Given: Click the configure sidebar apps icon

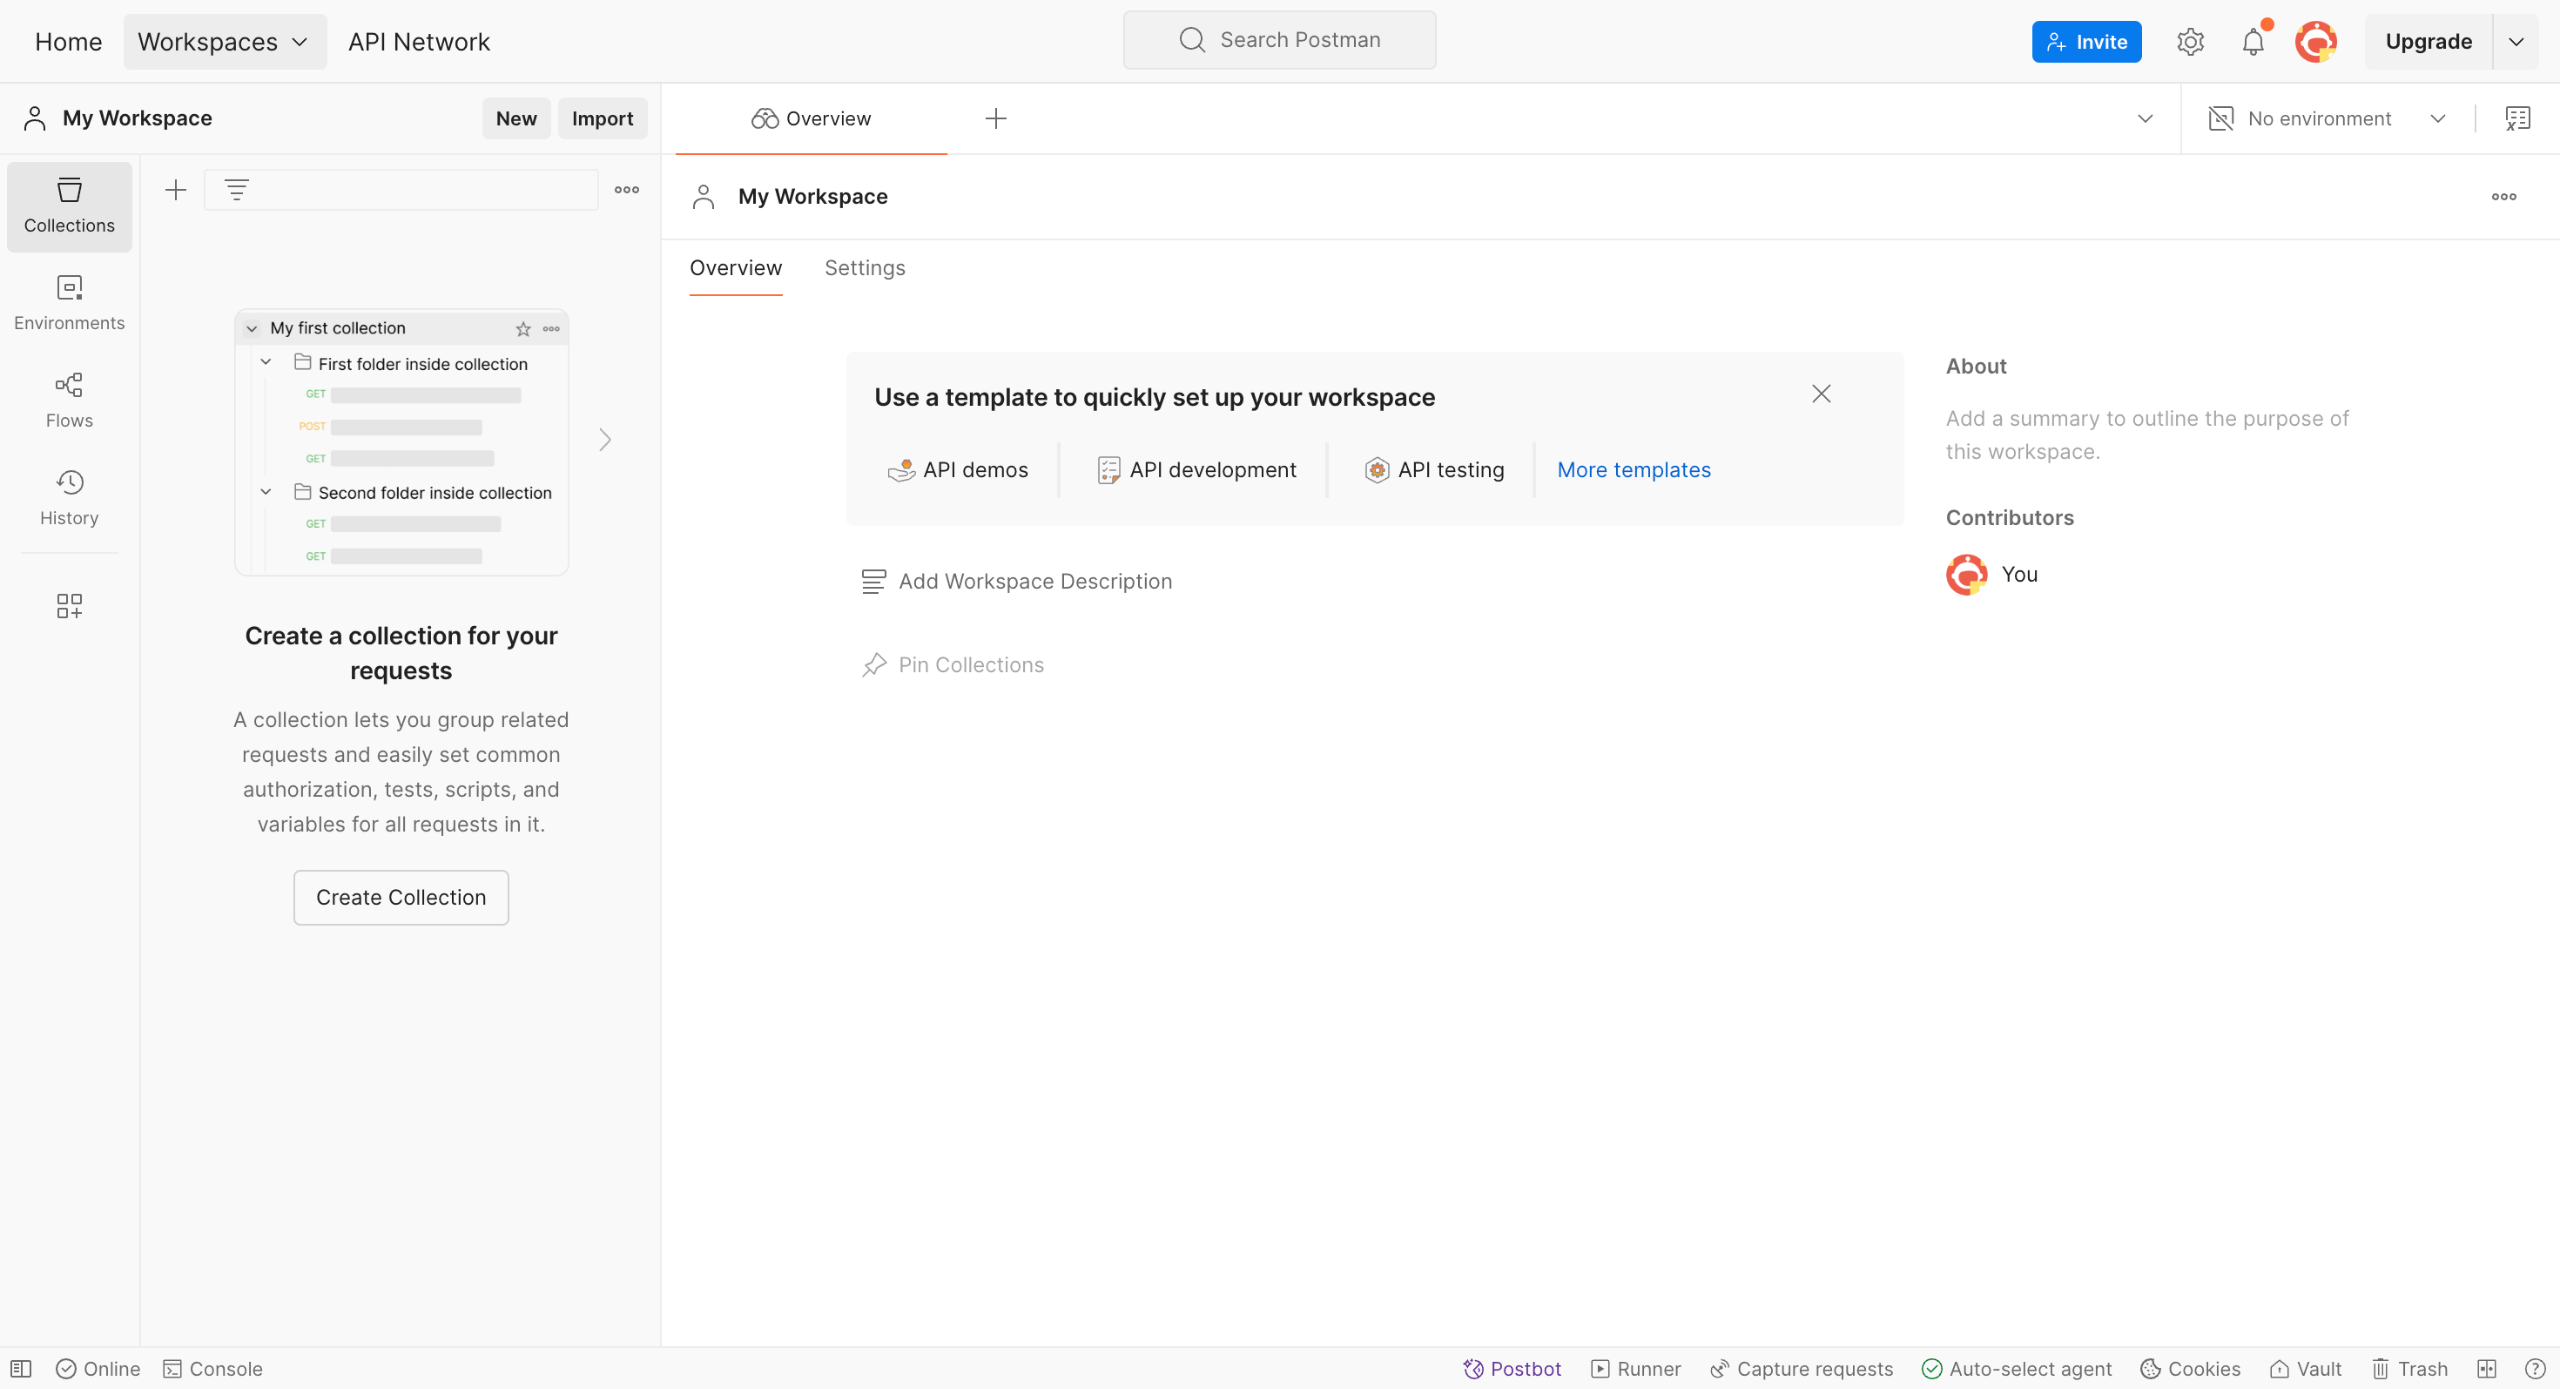Looking at the screenshot, I should [69, 605].
